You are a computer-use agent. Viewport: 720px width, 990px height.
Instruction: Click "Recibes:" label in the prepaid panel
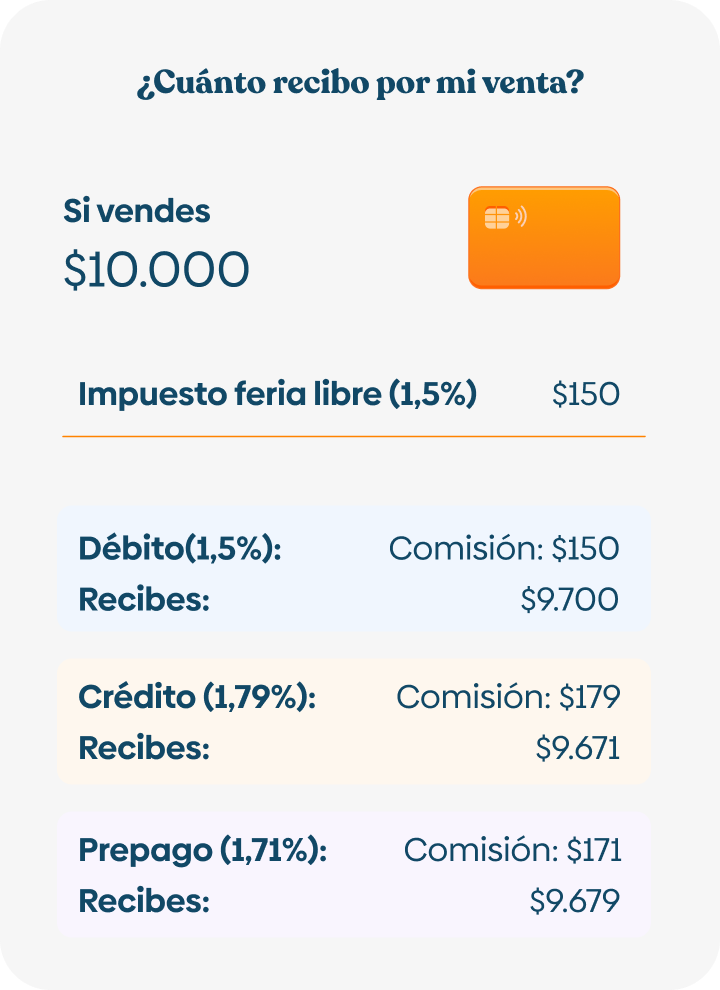144,901
